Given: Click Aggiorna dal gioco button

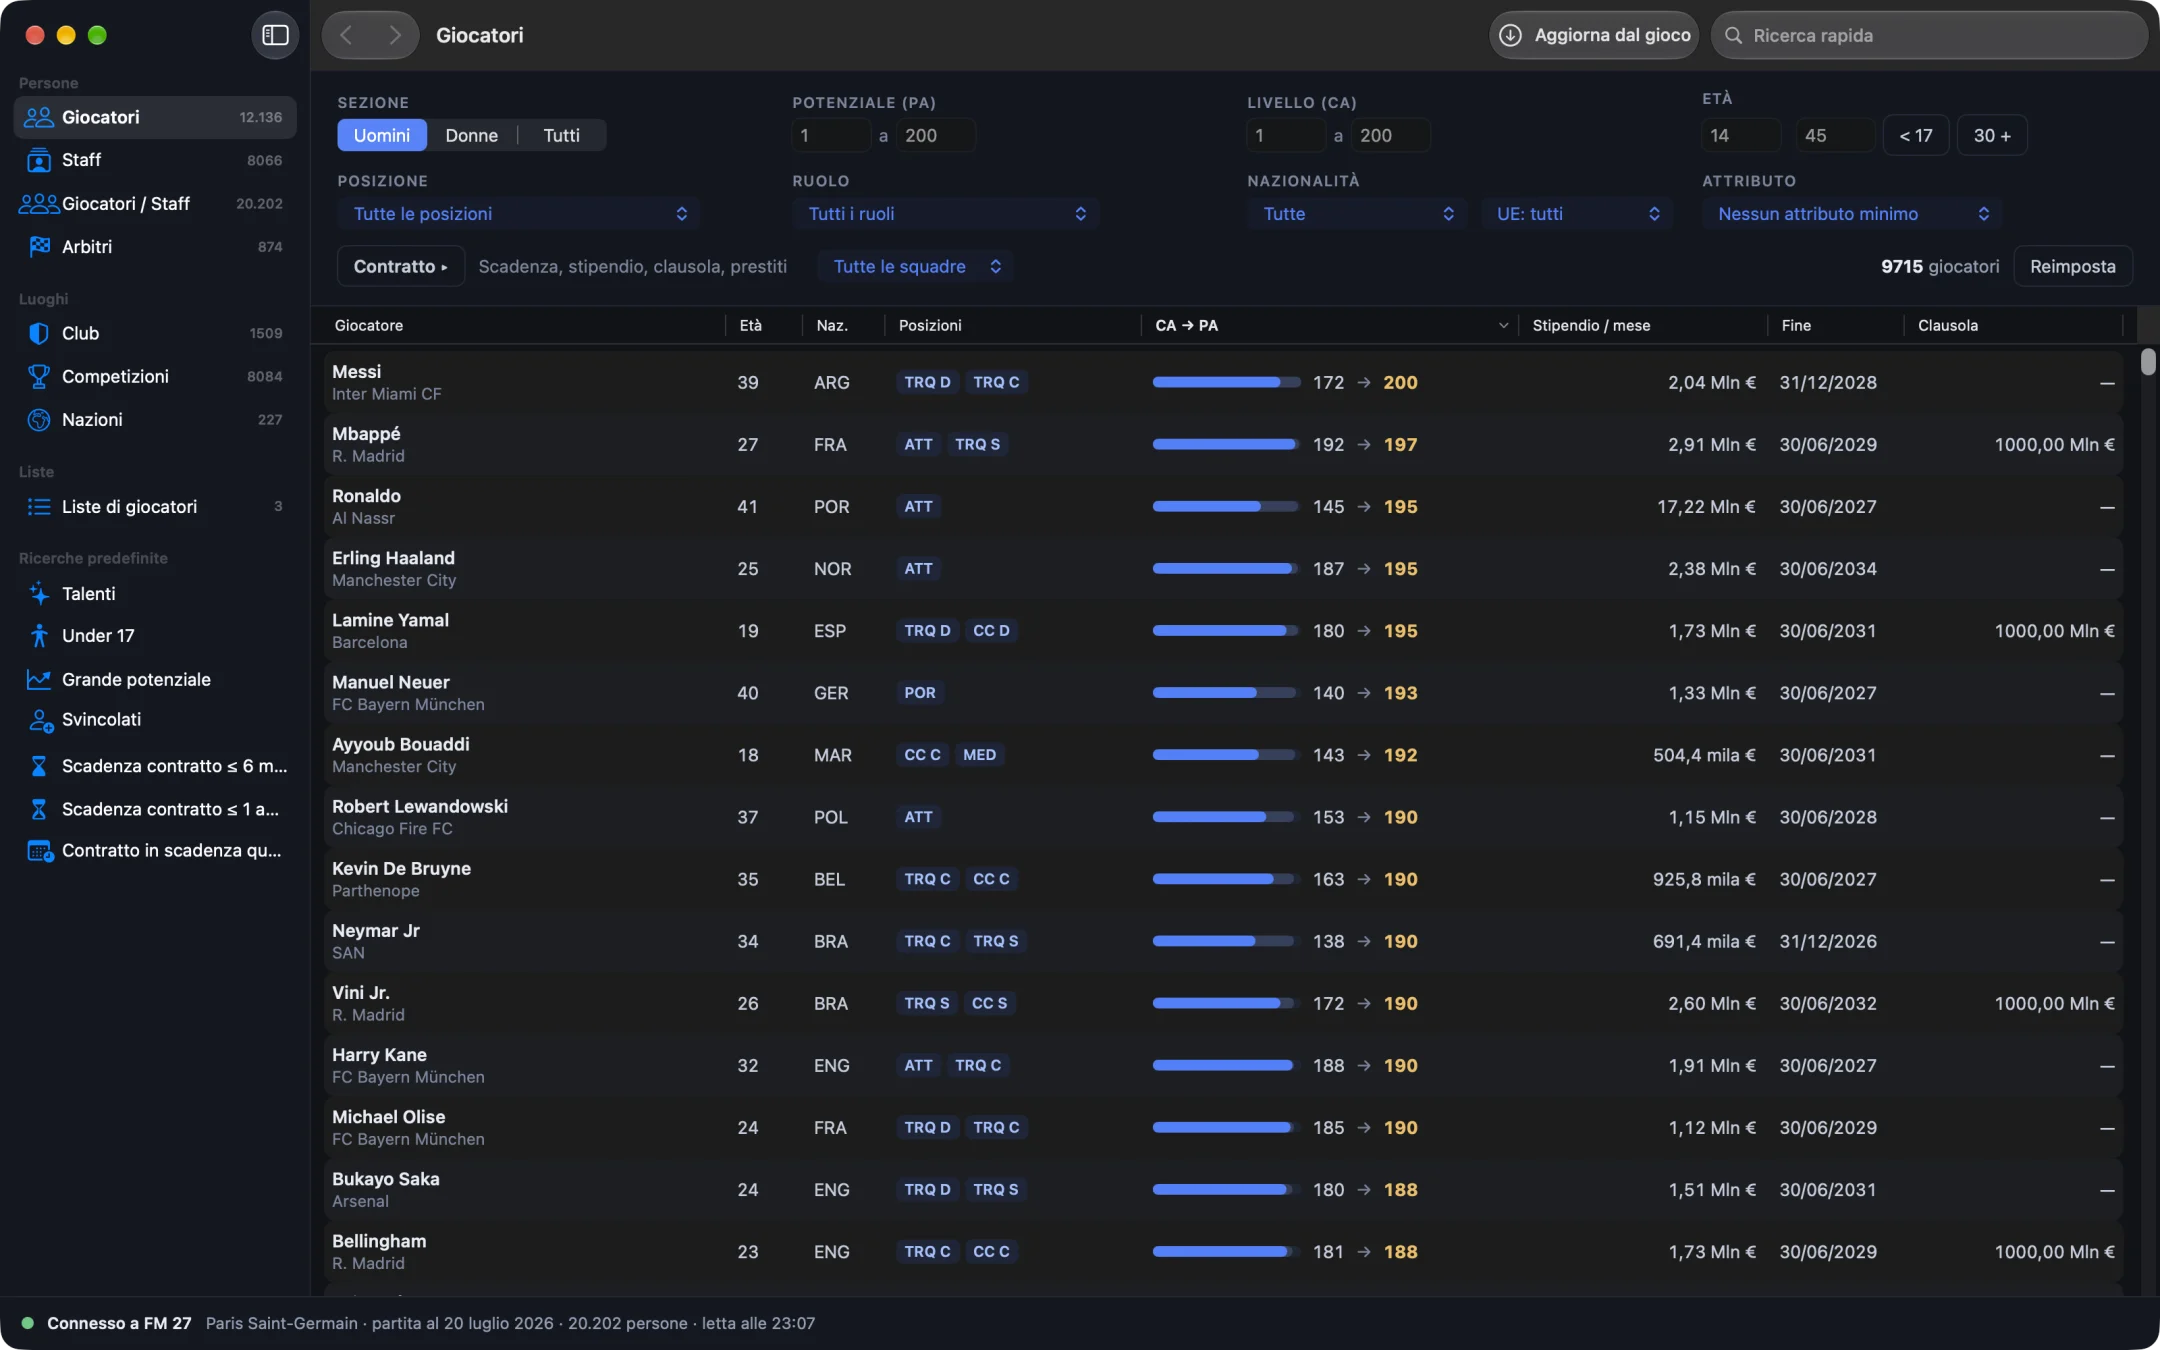Looking at the screenshot, I should click(x=1594, y=35).
